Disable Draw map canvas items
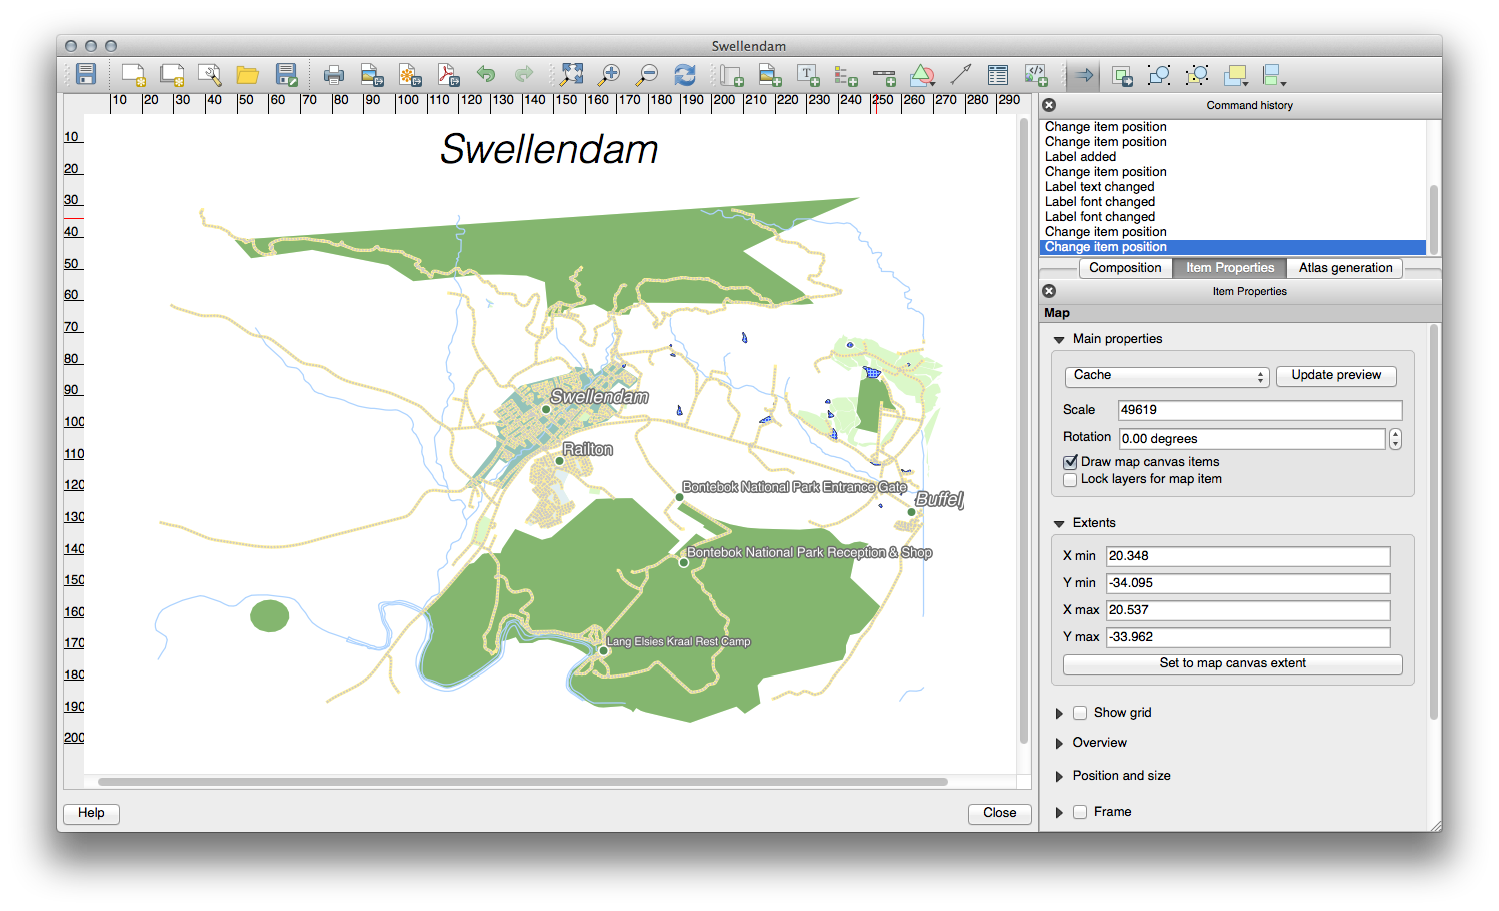The width and height of the screenshot is (1499, 911). click(1071, 462)
